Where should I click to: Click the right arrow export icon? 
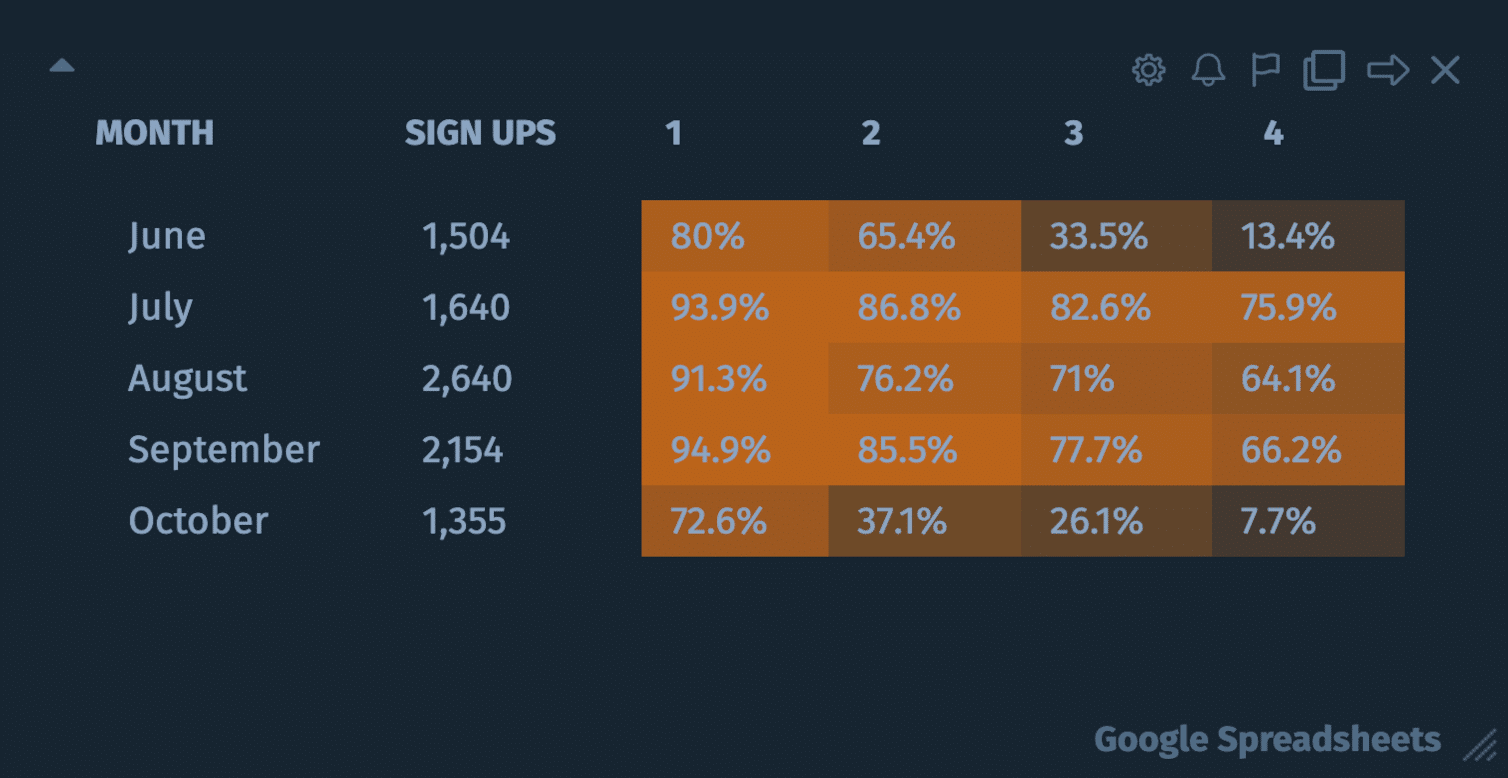tap(1388, 70)
